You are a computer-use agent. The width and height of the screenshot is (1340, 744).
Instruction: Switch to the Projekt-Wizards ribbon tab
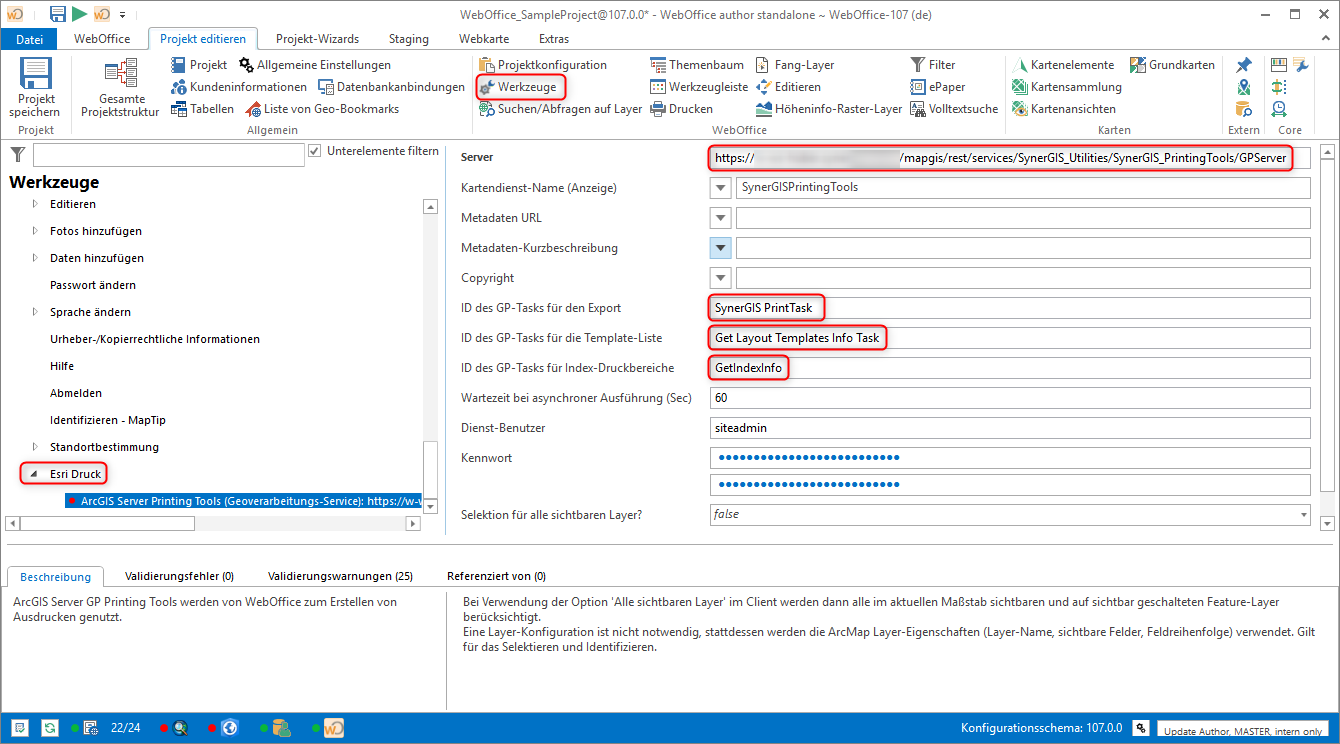point(317,39)
